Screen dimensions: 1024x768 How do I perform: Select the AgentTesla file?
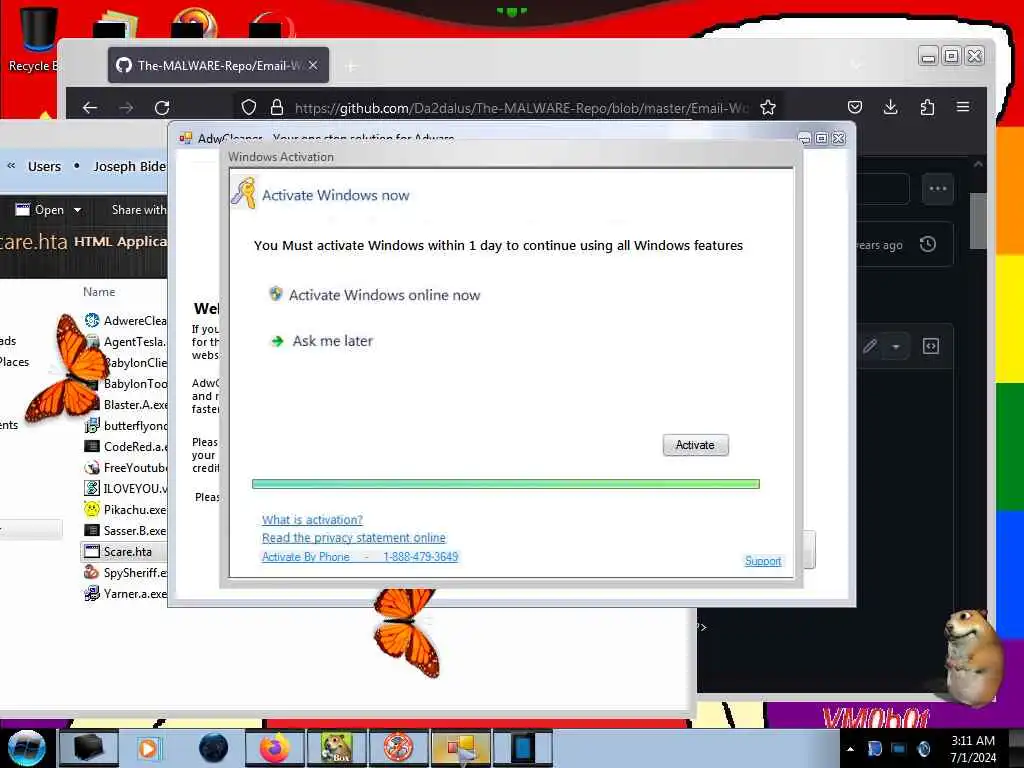coord(125,342)
